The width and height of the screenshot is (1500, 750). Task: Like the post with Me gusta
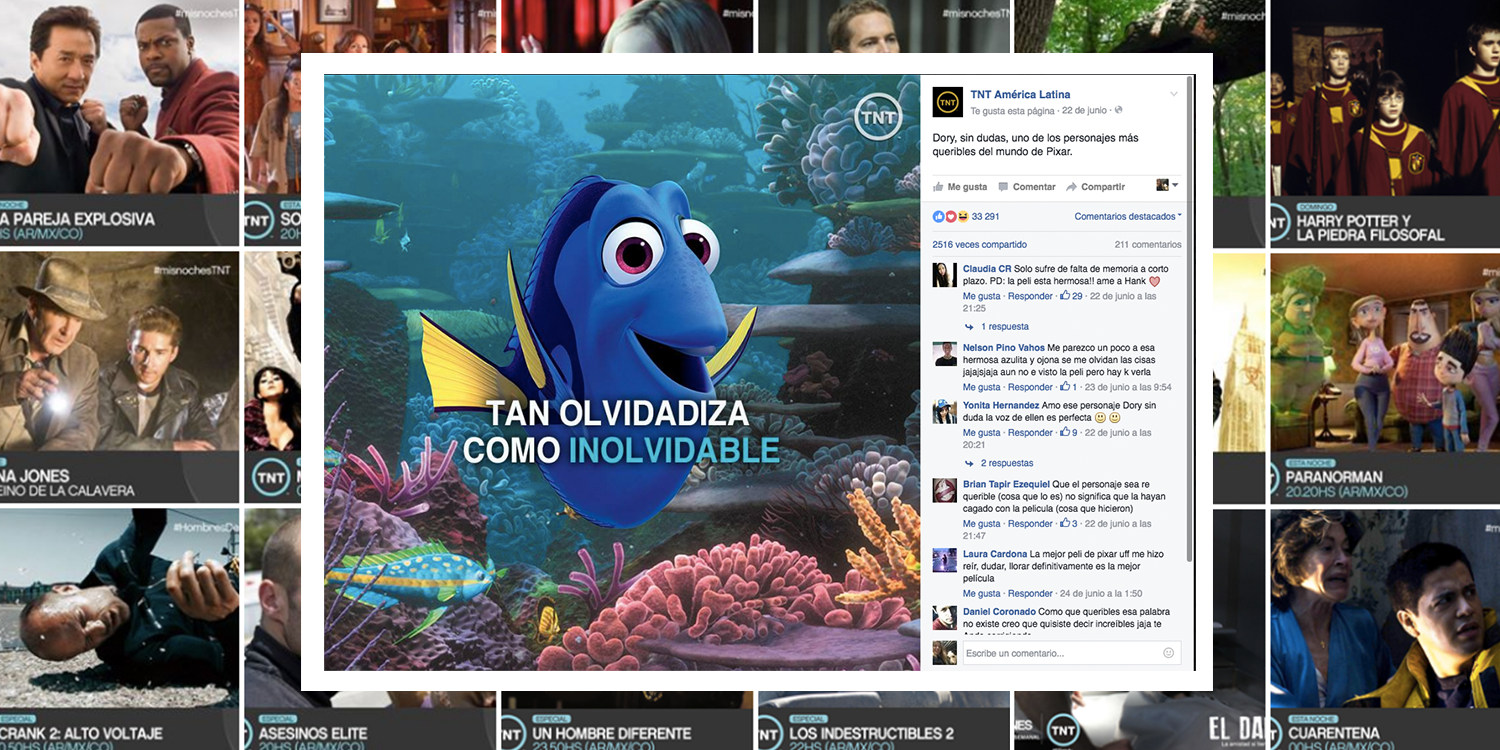tap(959, 187)
